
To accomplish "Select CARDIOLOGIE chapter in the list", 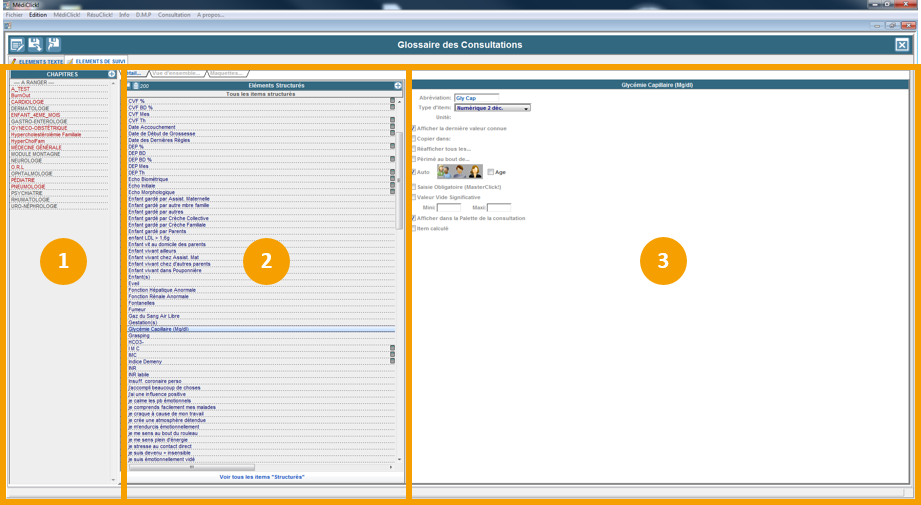I will point(28,102).
